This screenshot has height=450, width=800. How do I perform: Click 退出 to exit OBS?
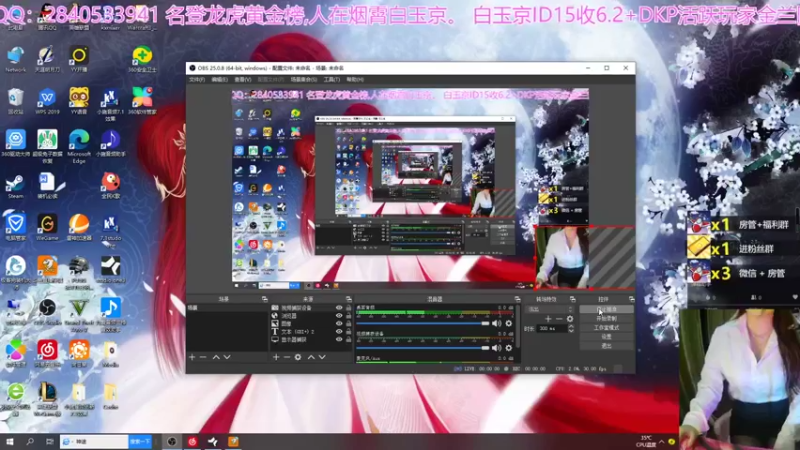(607, 346)
